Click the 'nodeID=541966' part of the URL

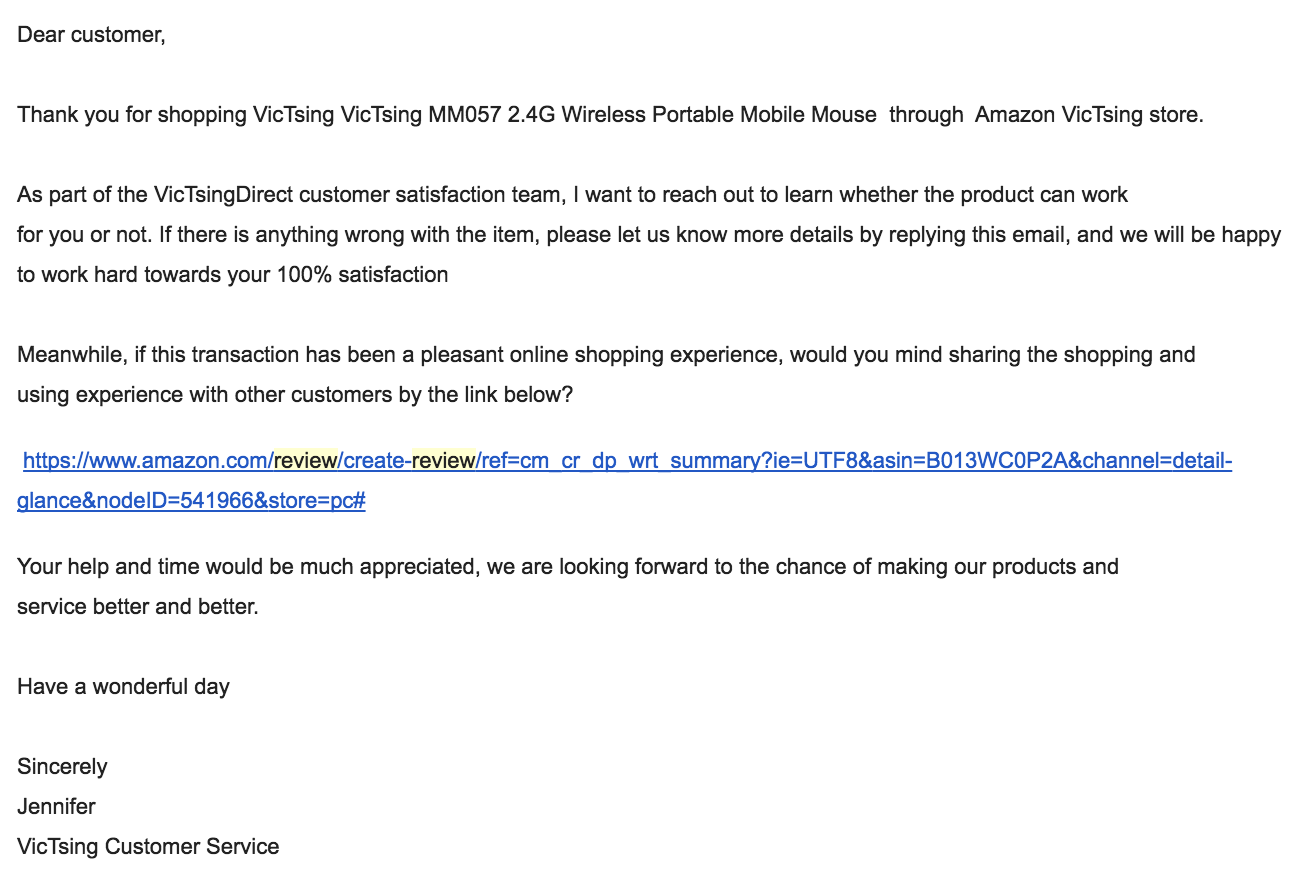[x=174, y=501]
